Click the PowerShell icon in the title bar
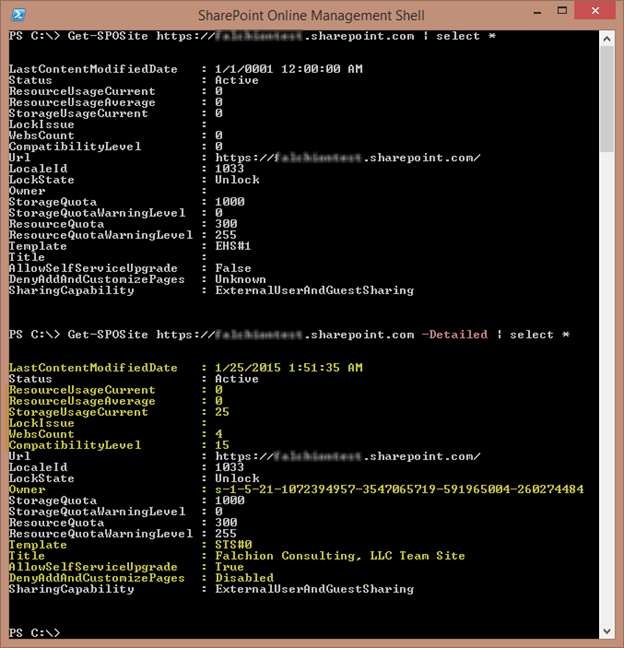 pos(18,15)
